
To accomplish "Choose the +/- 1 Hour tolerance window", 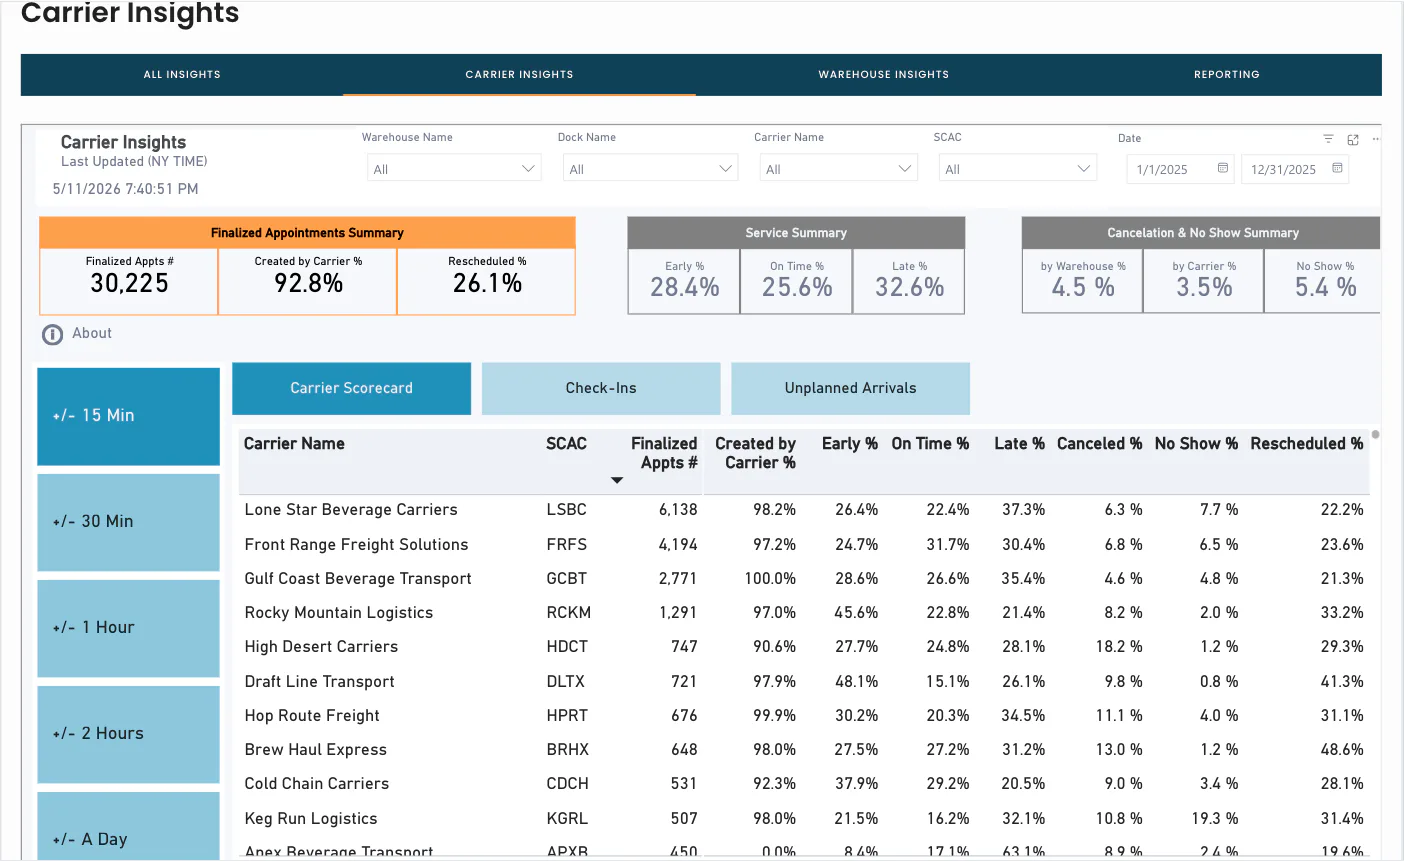I will pos(128,628).
